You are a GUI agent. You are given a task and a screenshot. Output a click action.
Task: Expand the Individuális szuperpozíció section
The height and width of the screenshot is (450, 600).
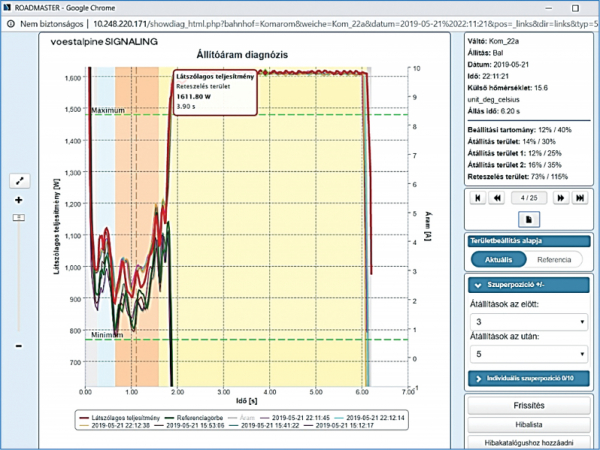point(528,379)
